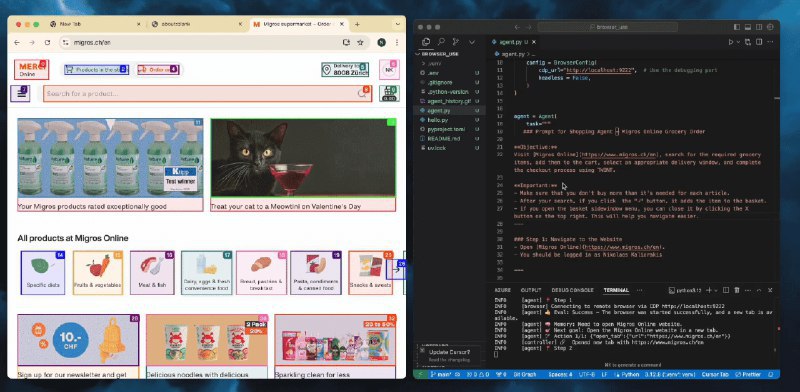Select Python language mode in status bar
800x392 pixels.
tap(628, 374)
